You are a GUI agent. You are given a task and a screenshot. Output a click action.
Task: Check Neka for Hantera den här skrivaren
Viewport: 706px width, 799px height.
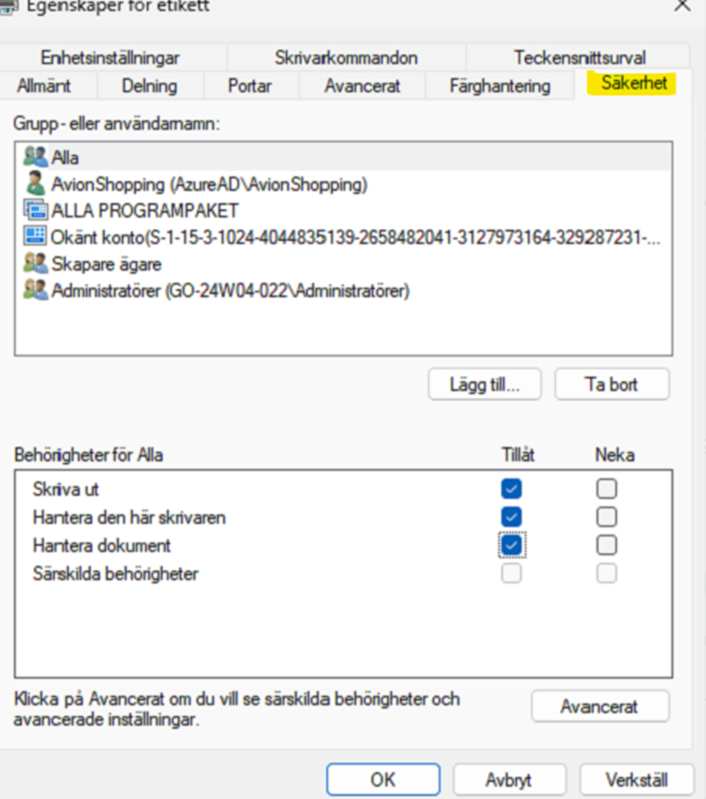pos(606,517)
